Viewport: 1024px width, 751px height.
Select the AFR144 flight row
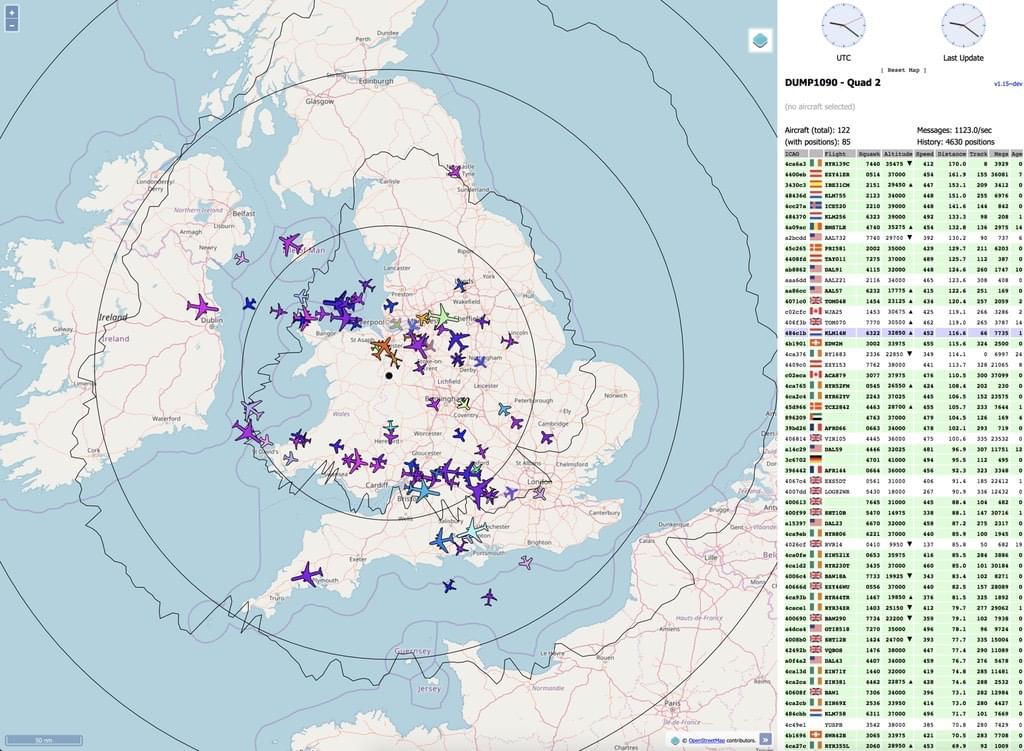tap(904, 470)
